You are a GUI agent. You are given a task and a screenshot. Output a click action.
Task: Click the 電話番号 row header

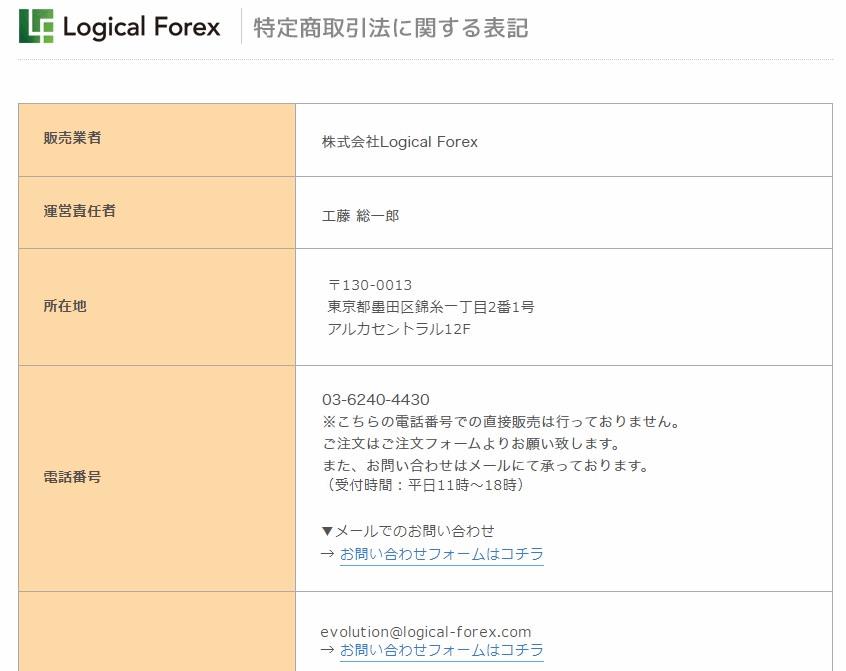coord(72,477)
